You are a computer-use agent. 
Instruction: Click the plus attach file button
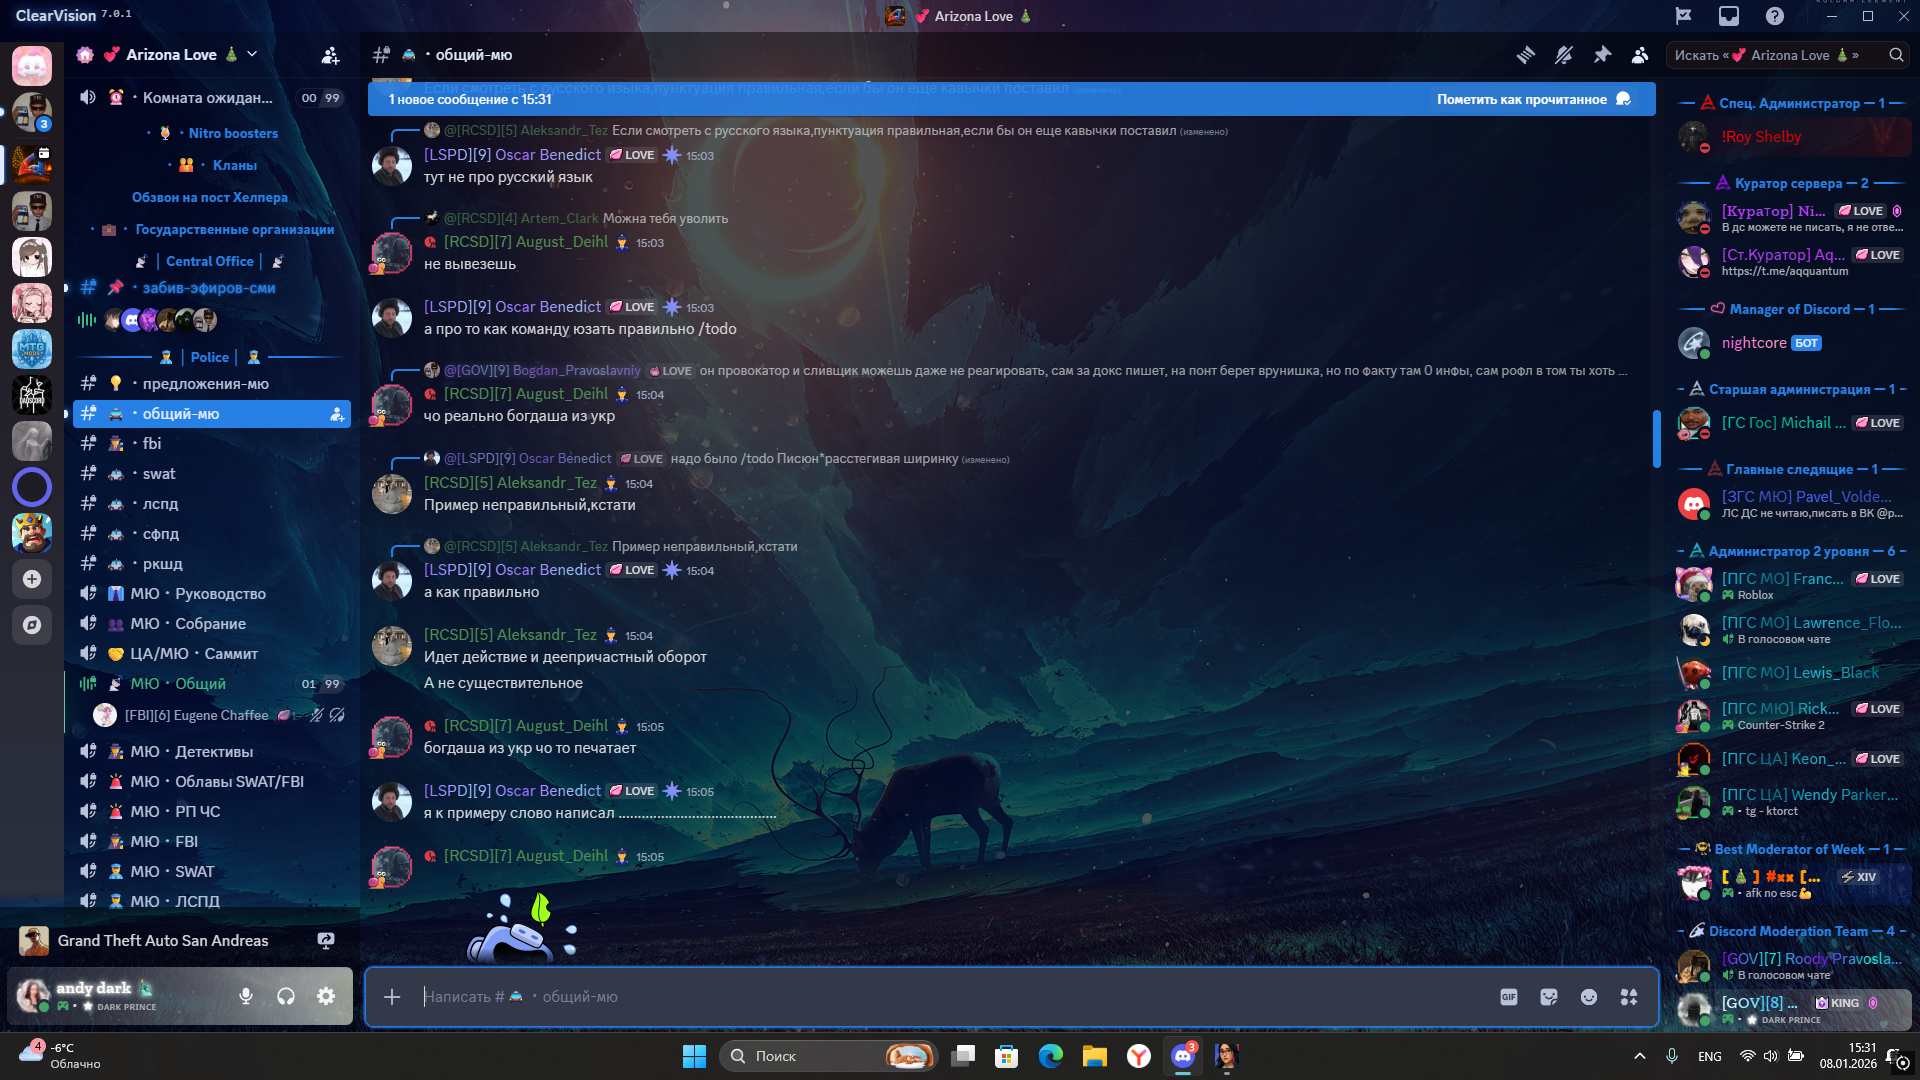[x=392, y=997]
